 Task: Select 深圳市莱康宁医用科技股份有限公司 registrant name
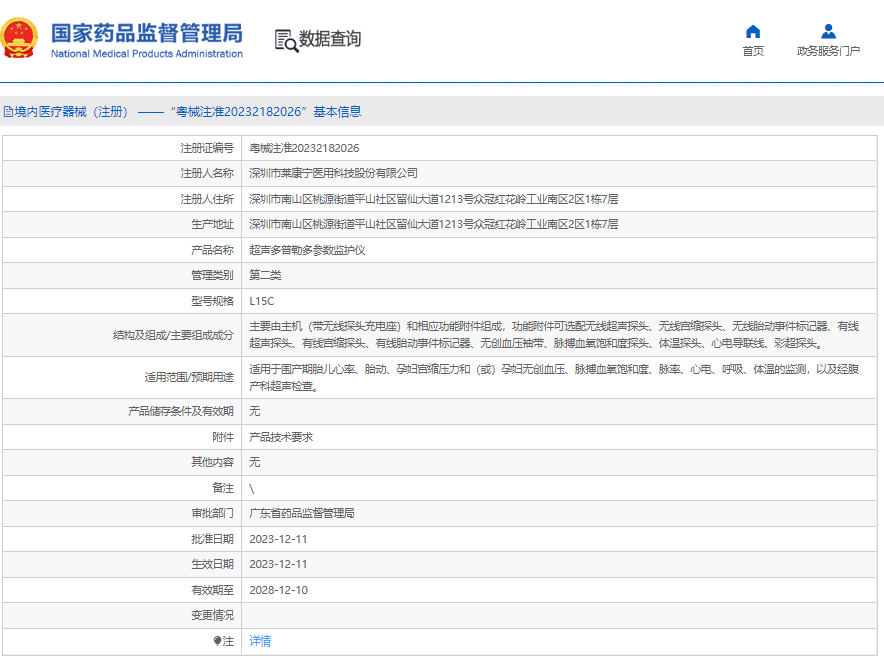[x=333, y=173]
